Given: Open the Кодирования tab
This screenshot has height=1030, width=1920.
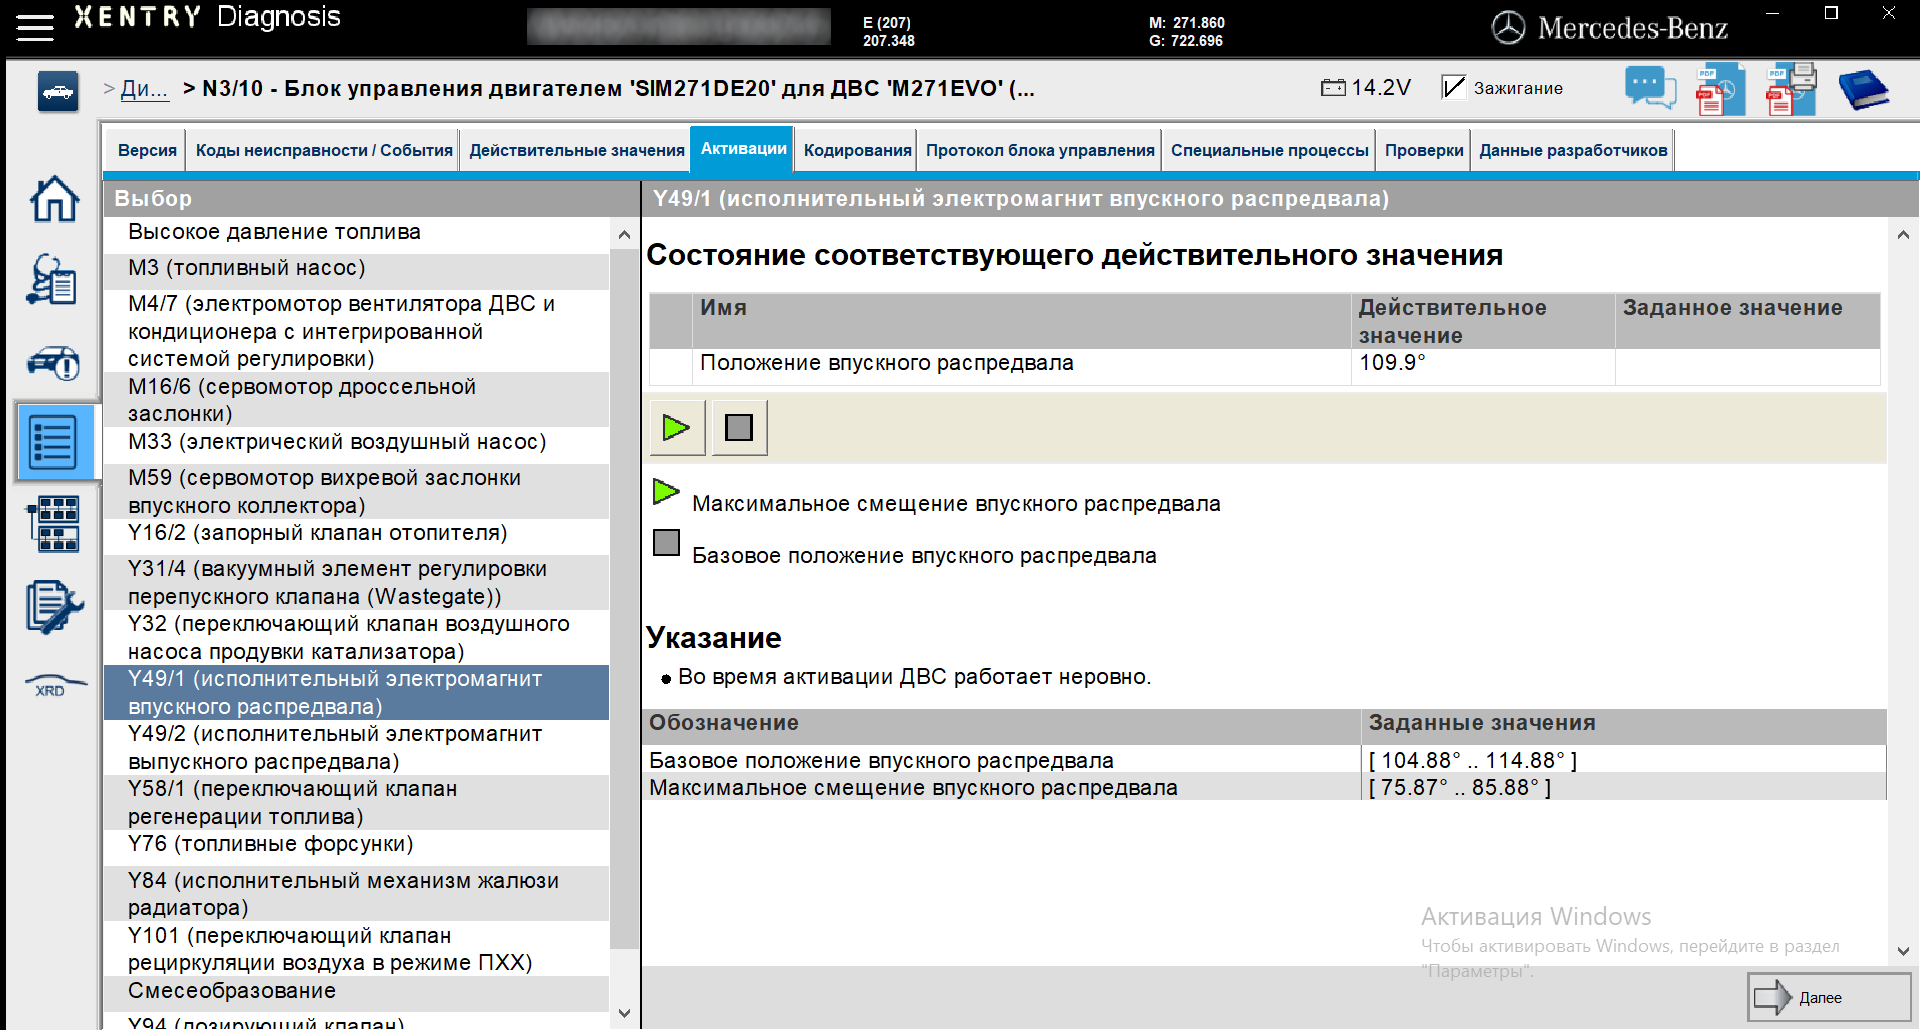Looking at the screenshot, I should (x=857, y=150).
